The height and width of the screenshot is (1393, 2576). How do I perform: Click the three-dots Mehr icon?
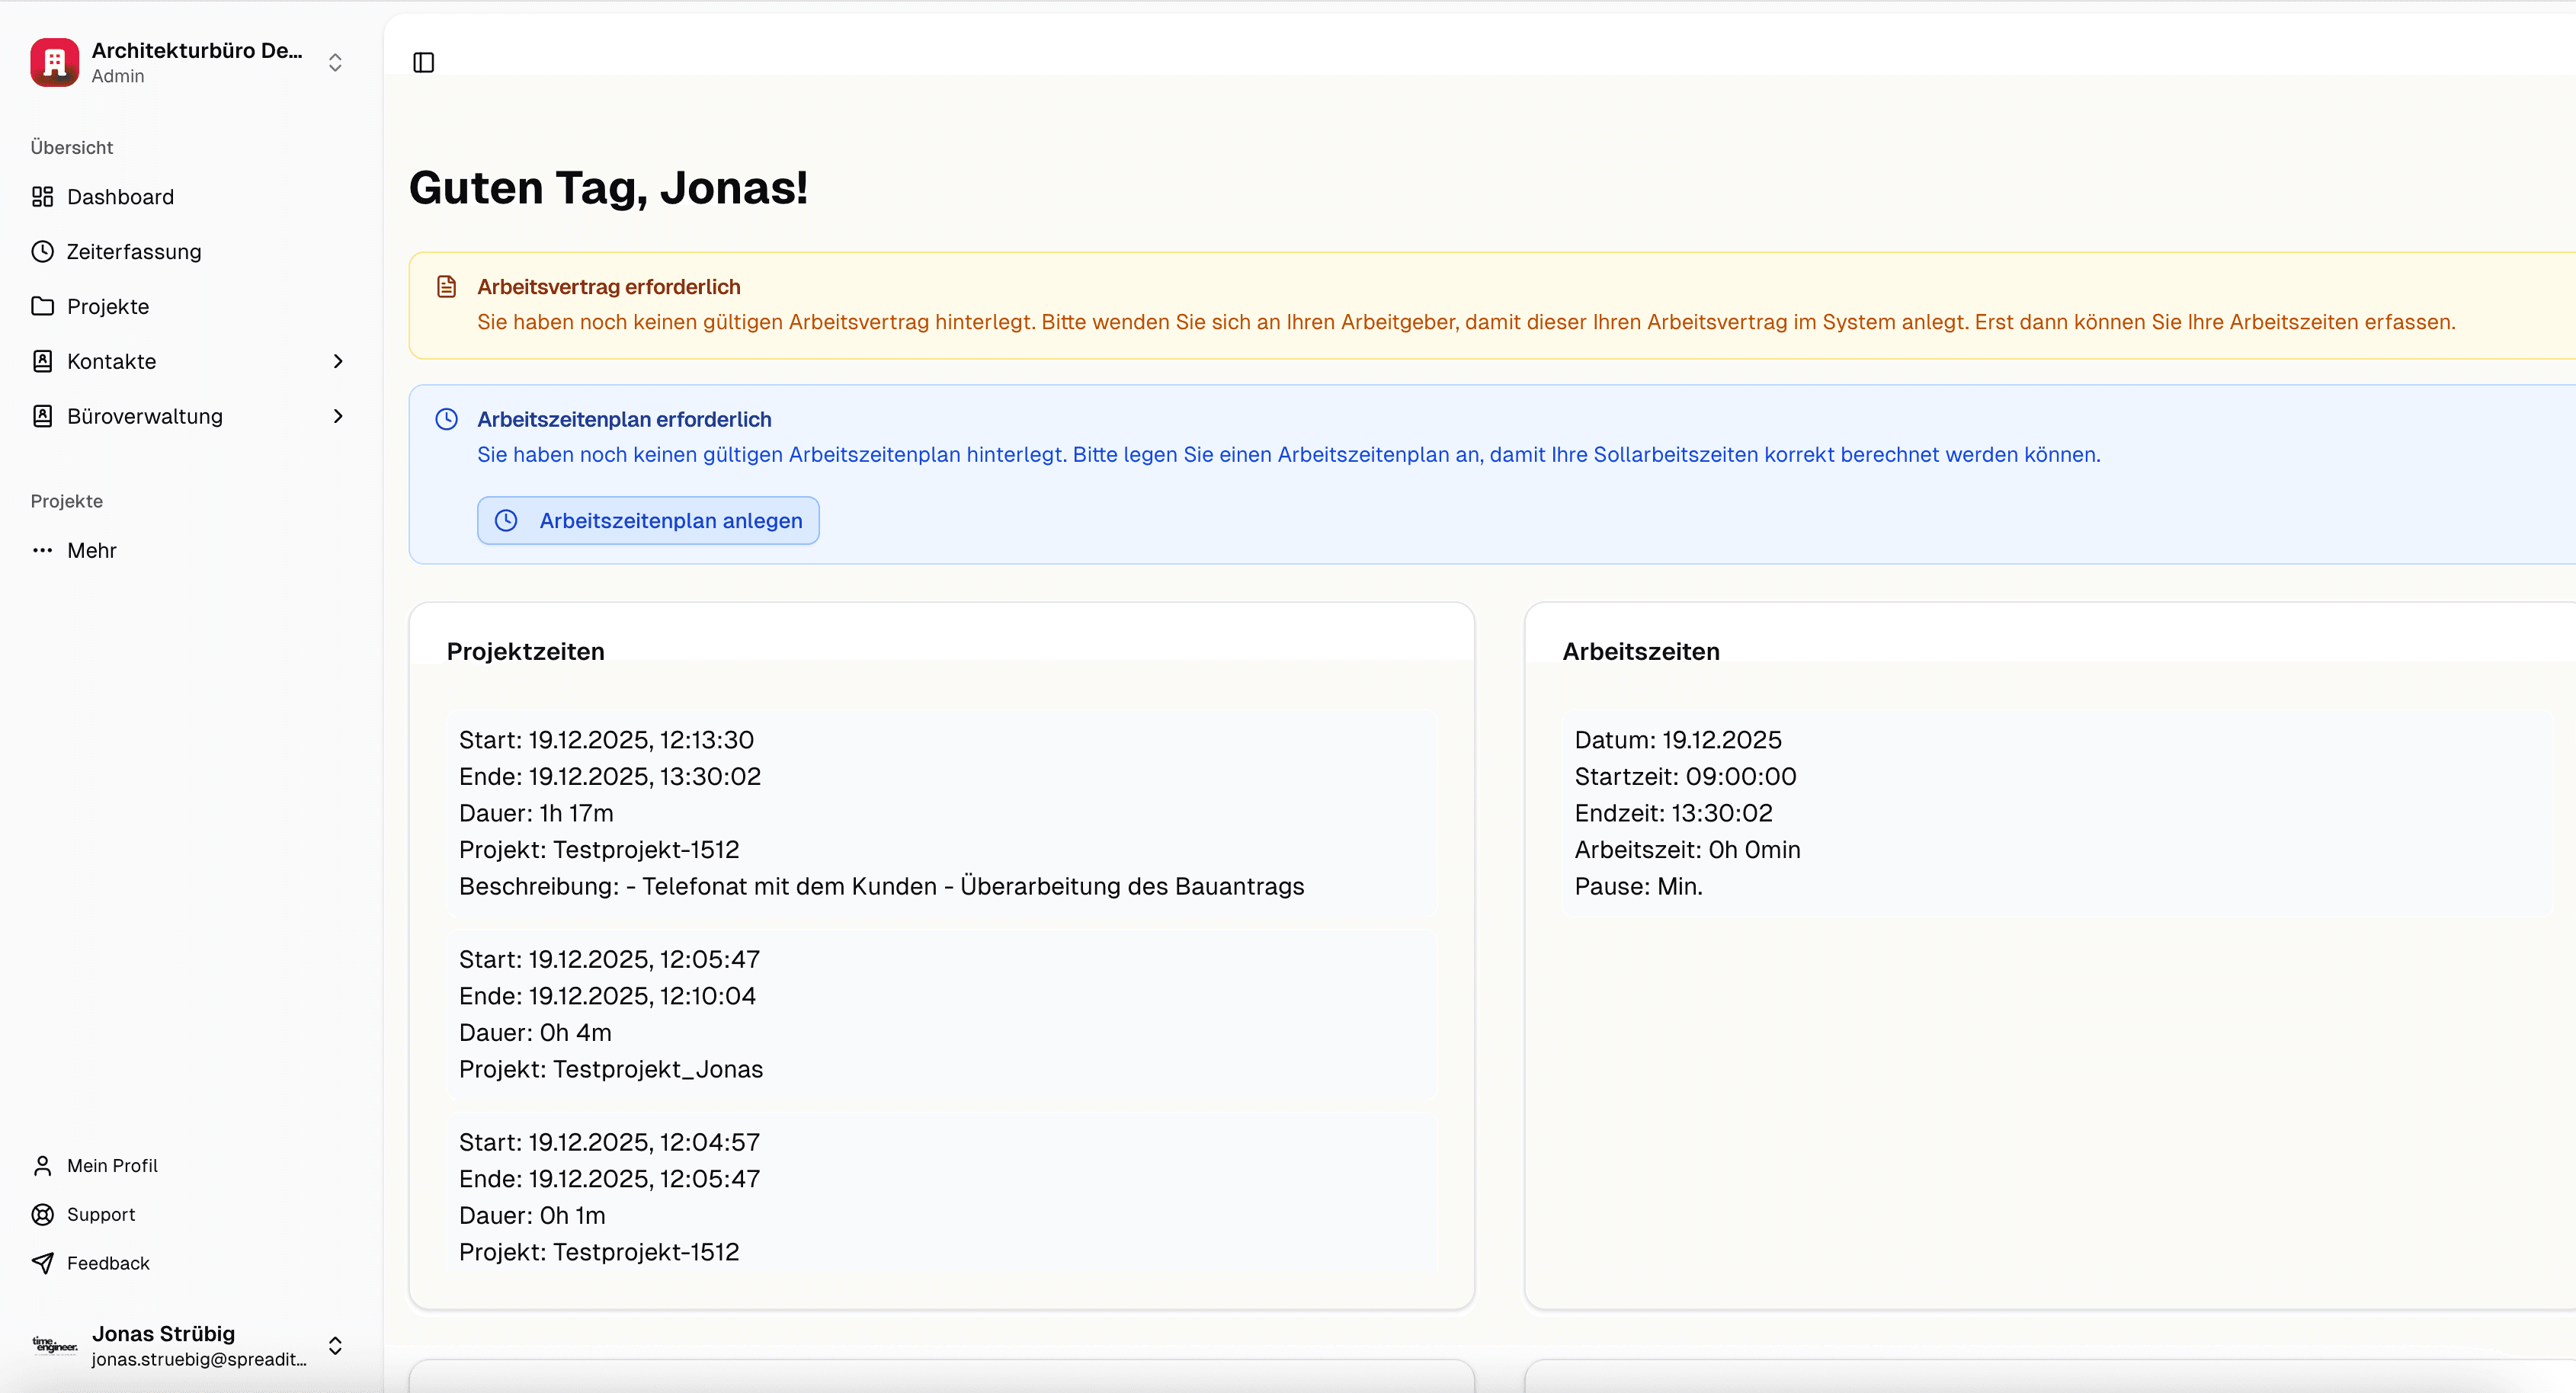(43, 551)
